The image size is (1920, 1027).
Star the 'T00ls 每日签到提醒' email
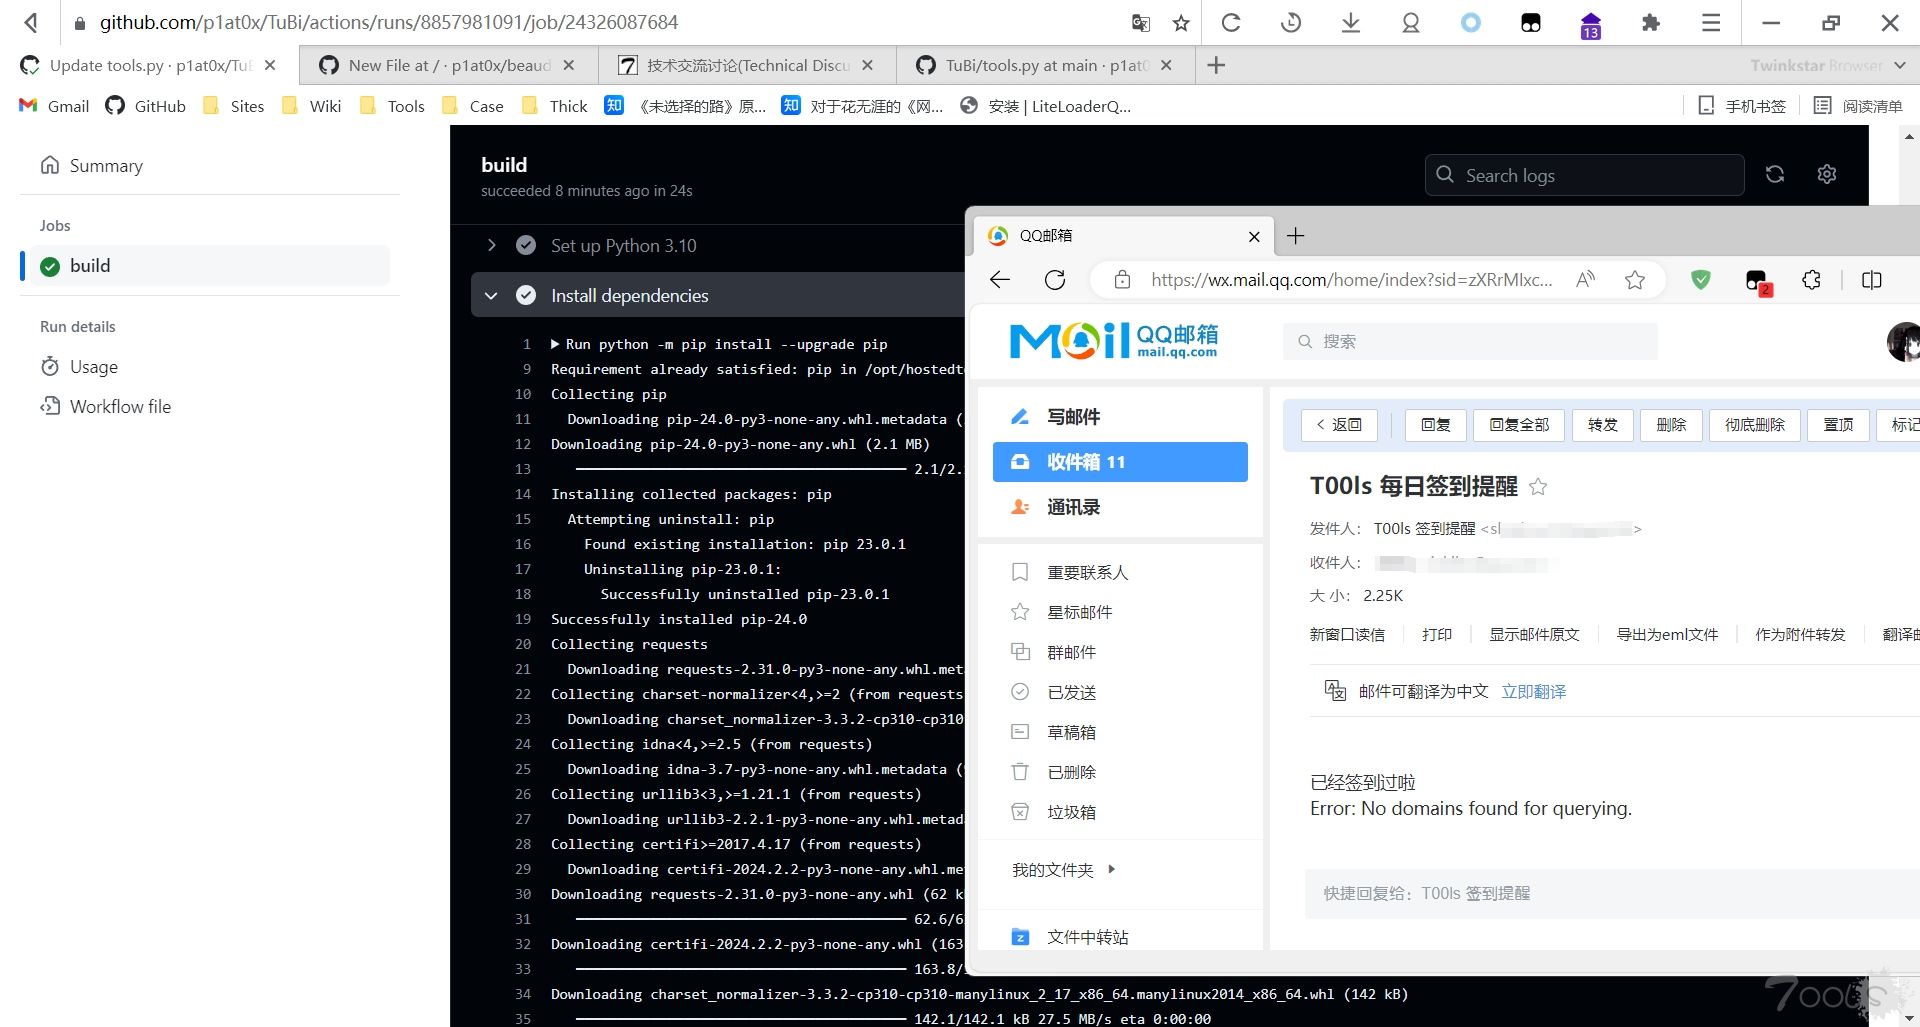pos(1538,487)
